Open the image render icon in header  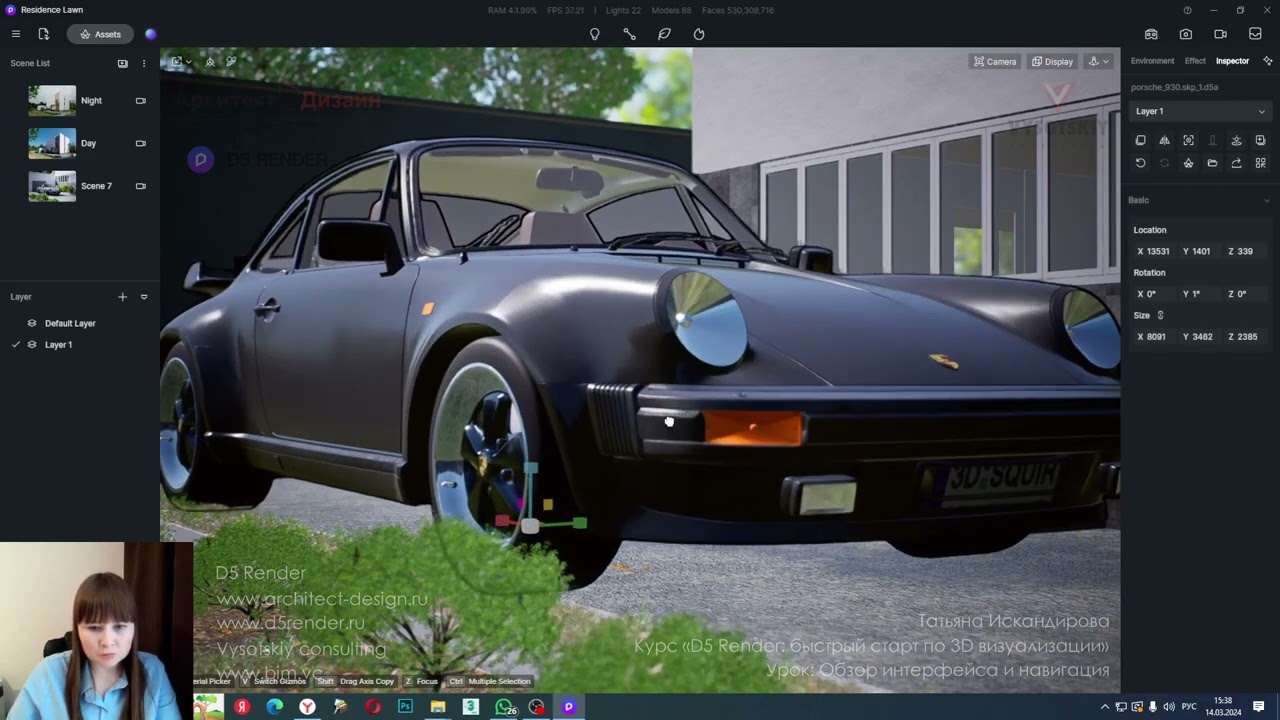pyautogui.click(x=1151, y=34)
